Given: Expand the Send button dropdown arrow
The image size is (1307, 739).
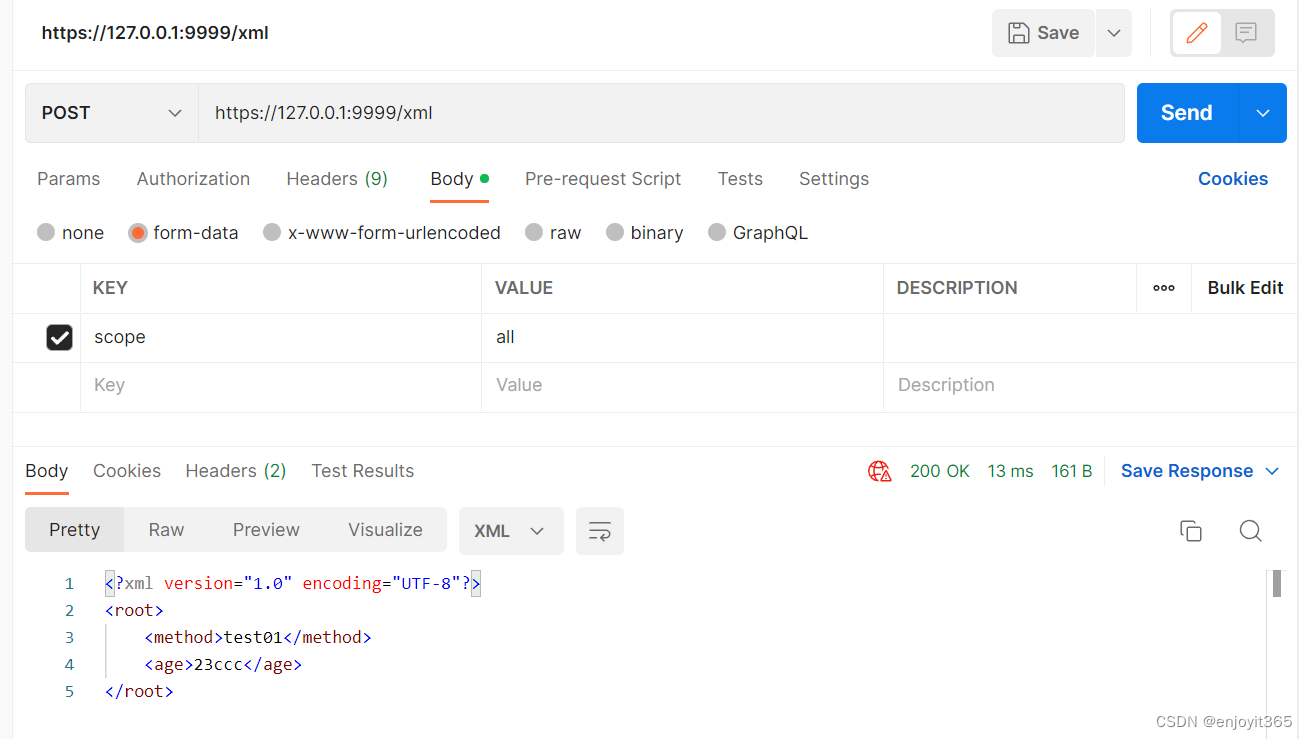Looking at the screenshot, I should (1263, 113).
